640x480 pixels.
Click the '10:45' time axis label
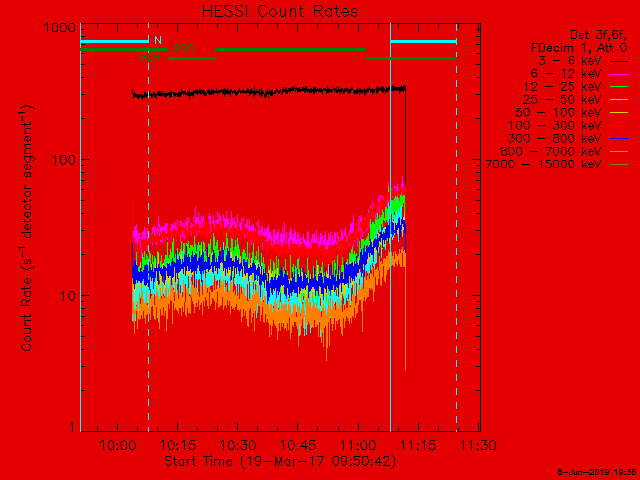click(298, 445)
